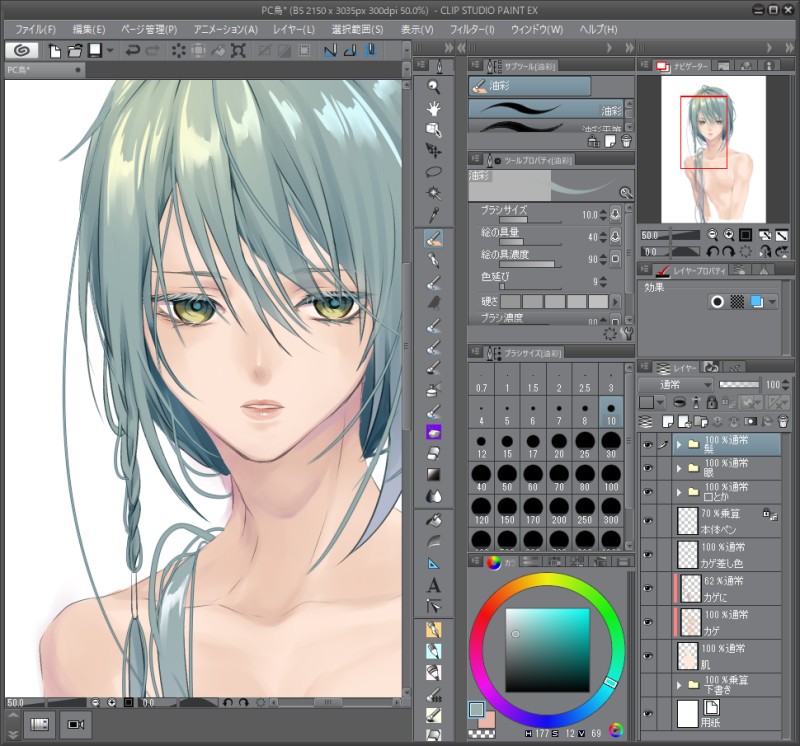Click new raster layer icon
The image size is (800, 746).
point(667,421)
